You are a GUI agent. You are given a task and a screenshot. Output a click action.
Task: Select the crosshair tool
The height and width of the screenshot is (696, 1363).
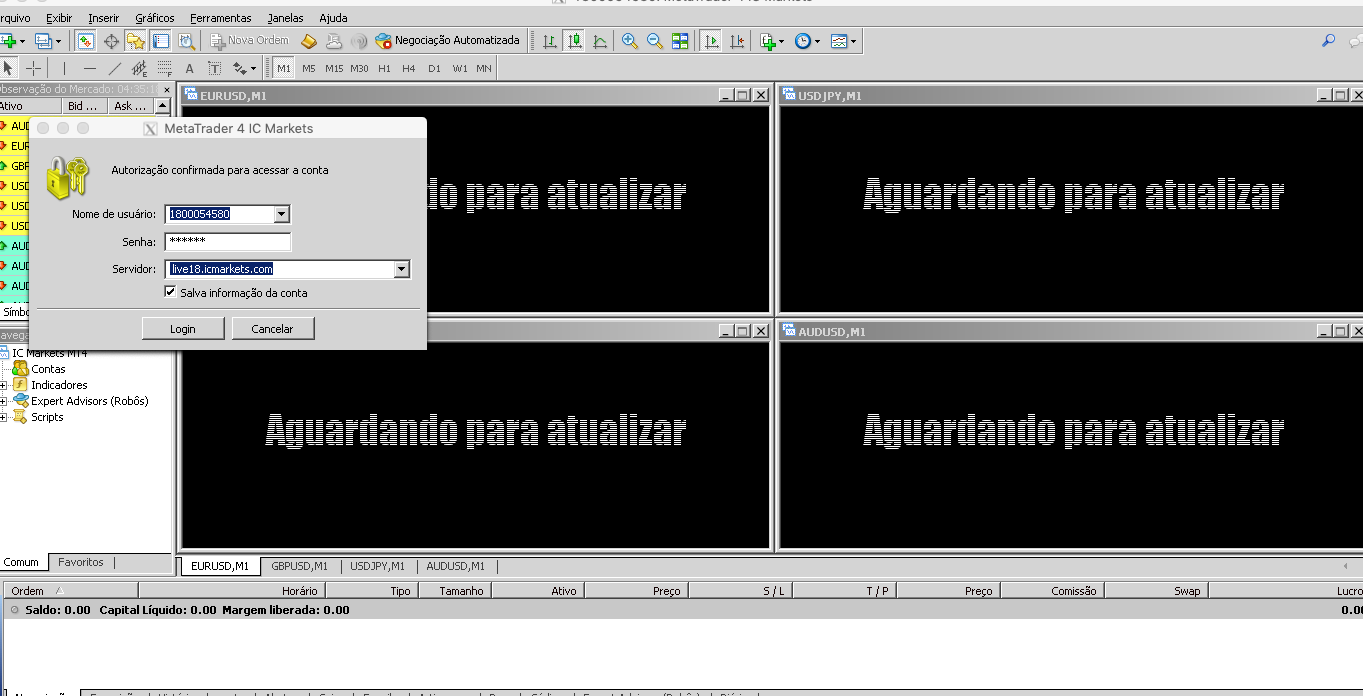(33, 68)
